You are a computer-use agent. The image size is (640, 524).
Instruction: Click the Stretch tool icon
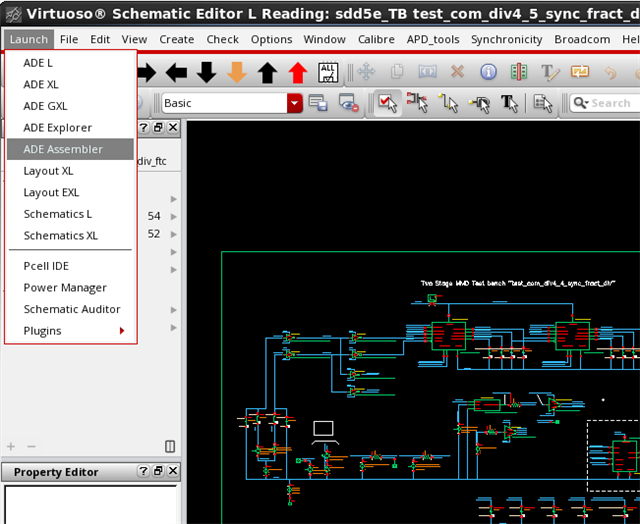[427, 72]
